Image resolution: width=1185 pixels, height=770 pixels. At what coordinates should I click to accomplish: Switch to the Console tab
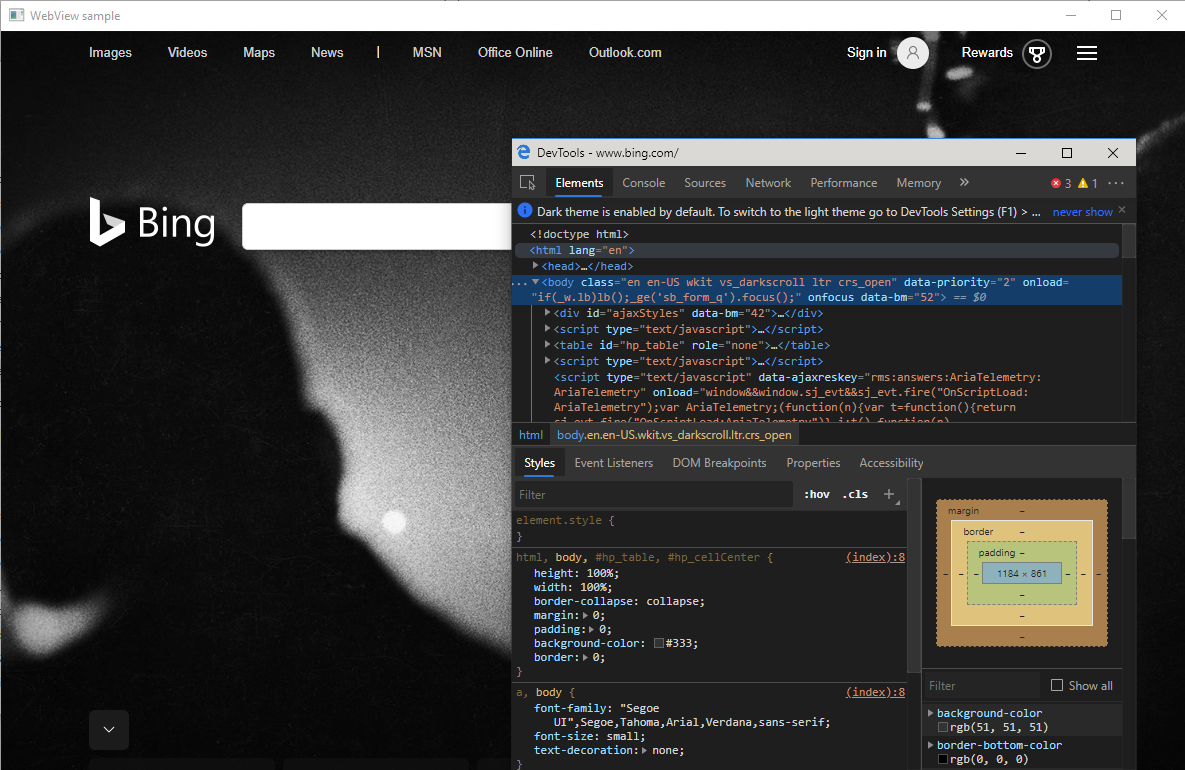pyautogui.click(x=643, y=183)
